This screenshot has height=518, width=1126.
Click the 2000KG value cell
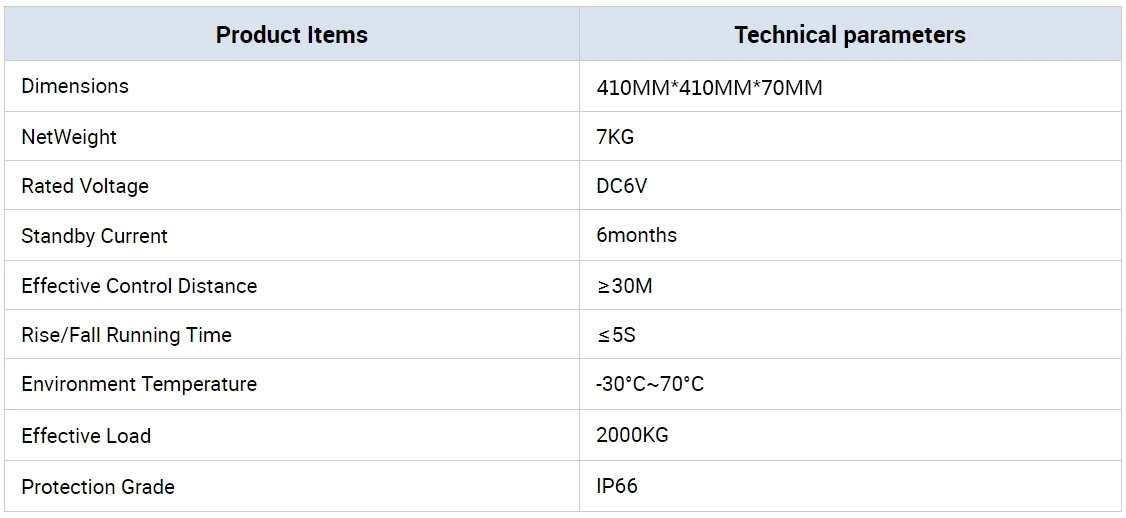tap(632, 435)
